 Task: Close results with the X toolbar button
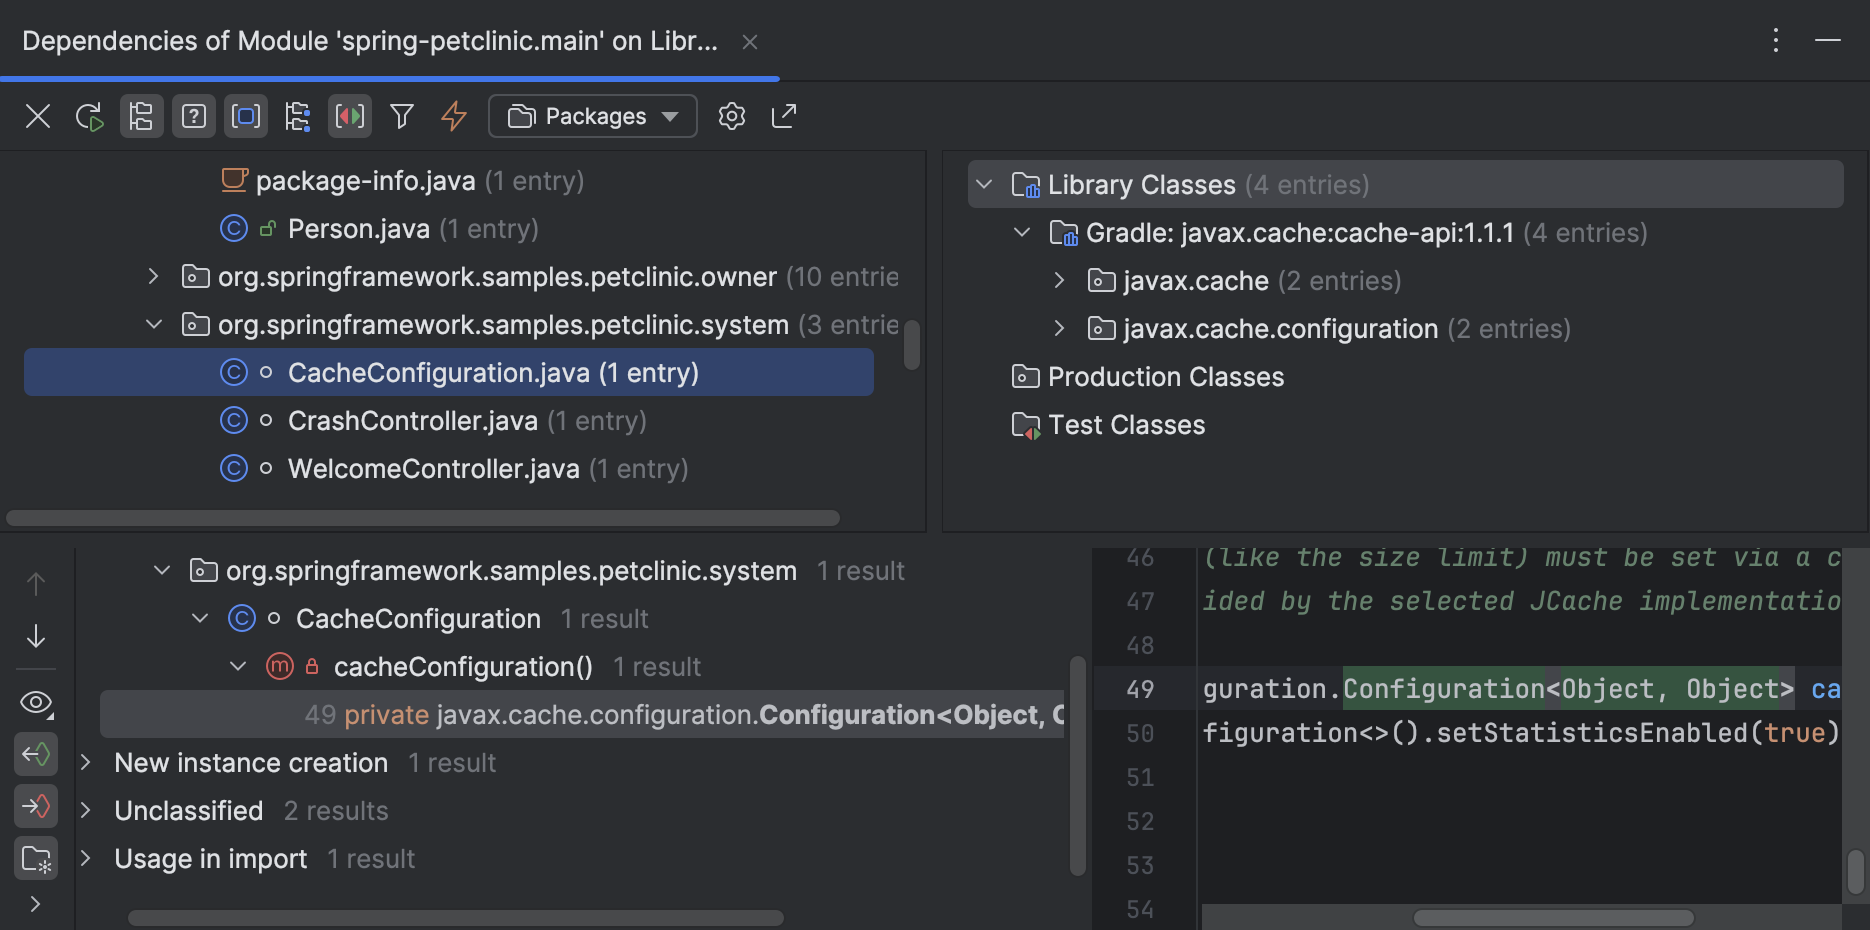[37, 116]
